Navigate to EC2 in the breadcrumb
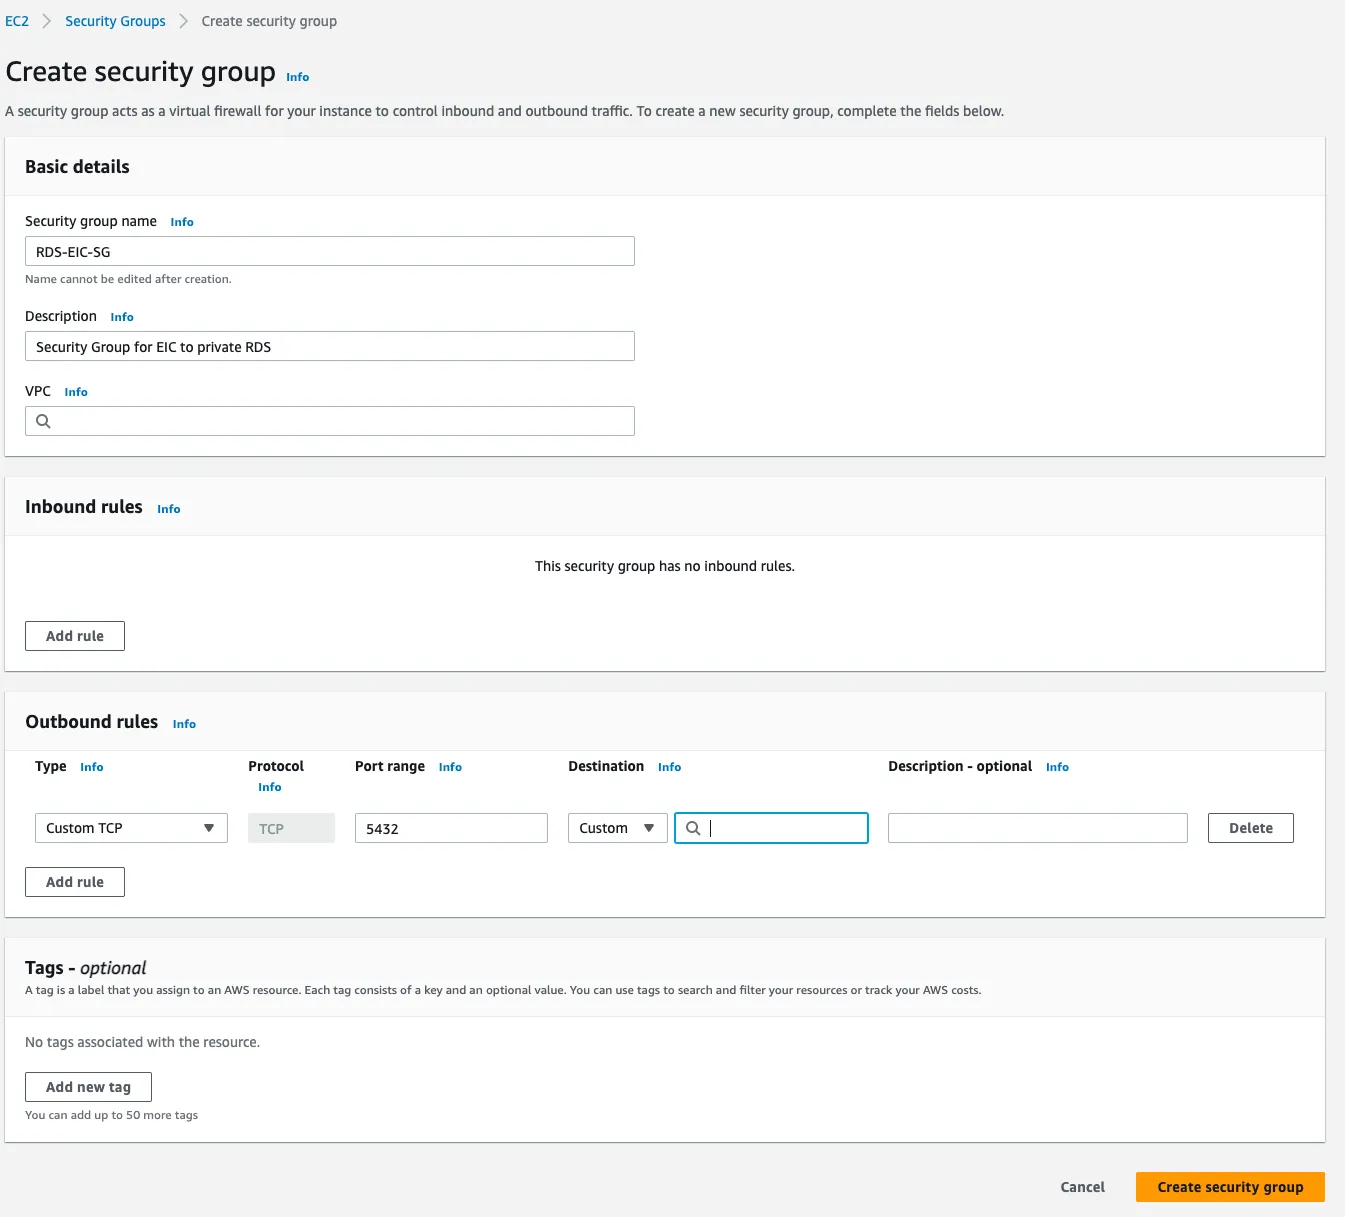This screenshot has height=1217, width=1345. (x=17, y=21)
